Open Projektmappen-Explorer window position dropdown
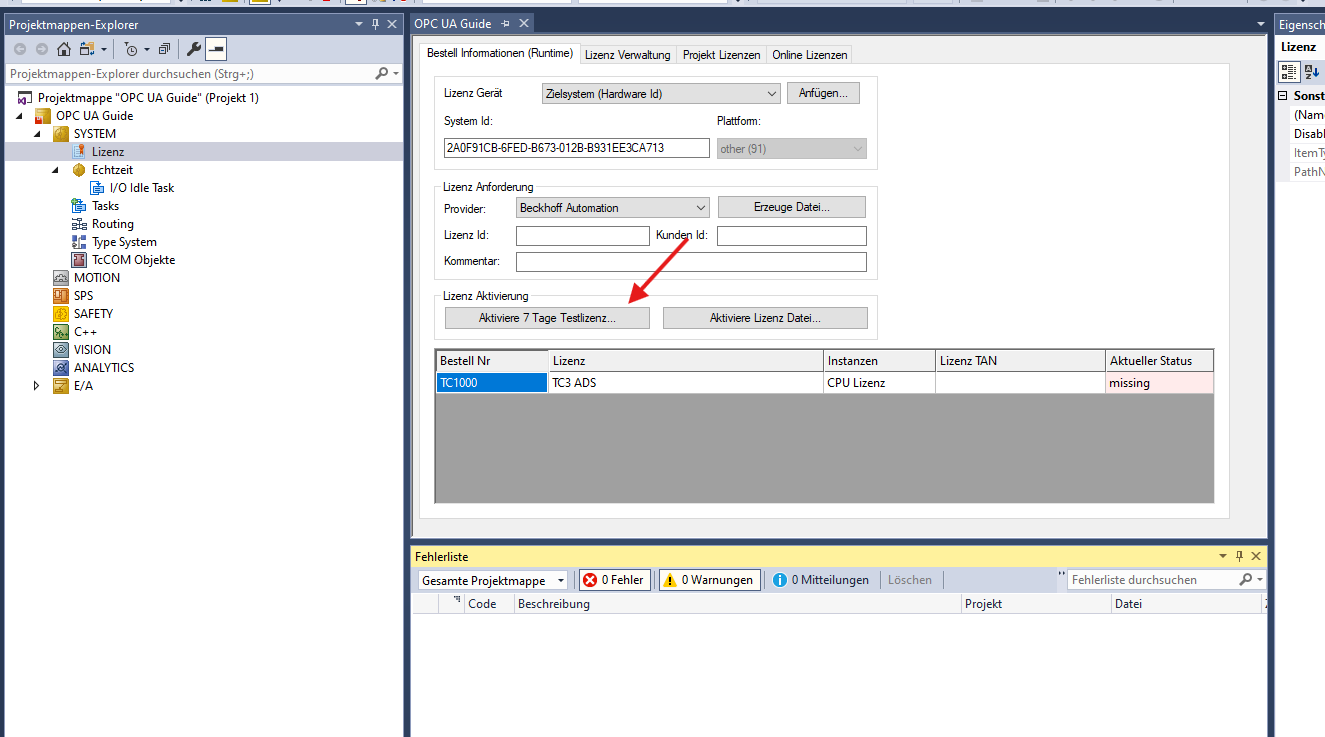The image size is (1325, 737). pyautogui.click(x=359, y=24)
